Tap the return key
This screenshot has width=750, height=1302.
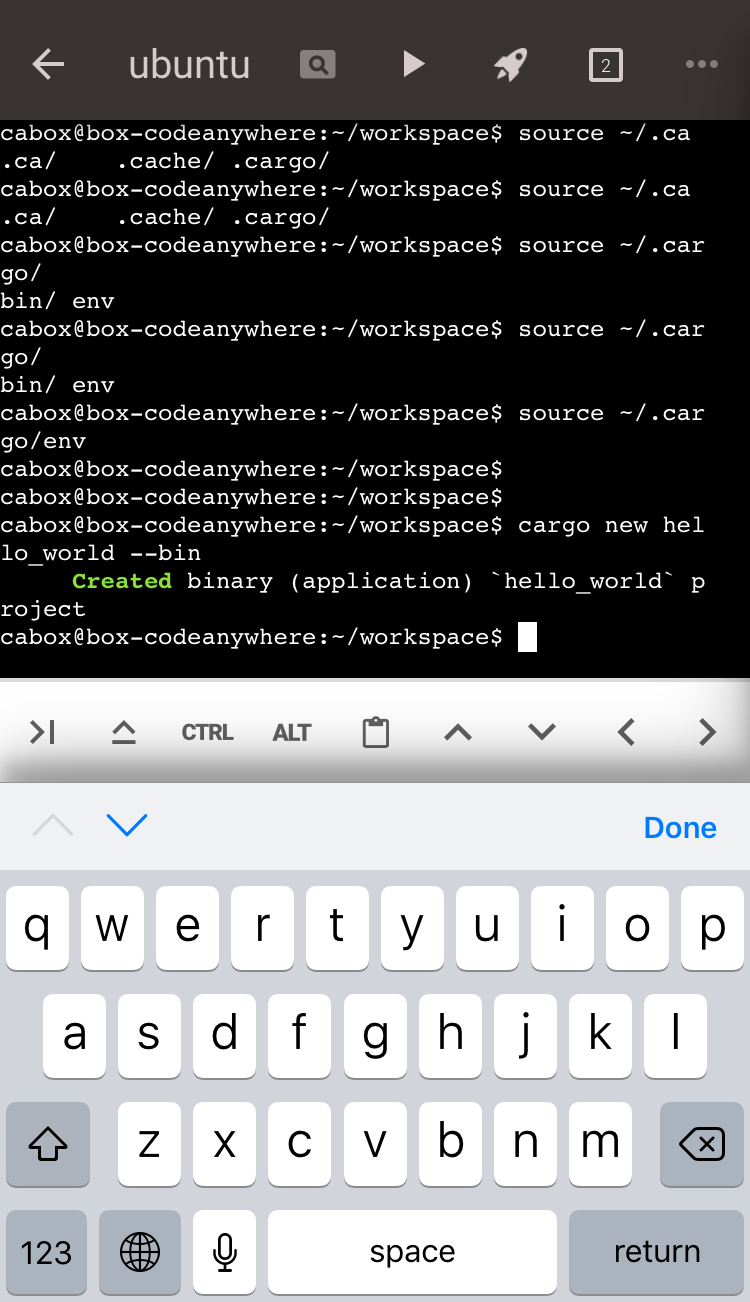[x=656, y=1252]
